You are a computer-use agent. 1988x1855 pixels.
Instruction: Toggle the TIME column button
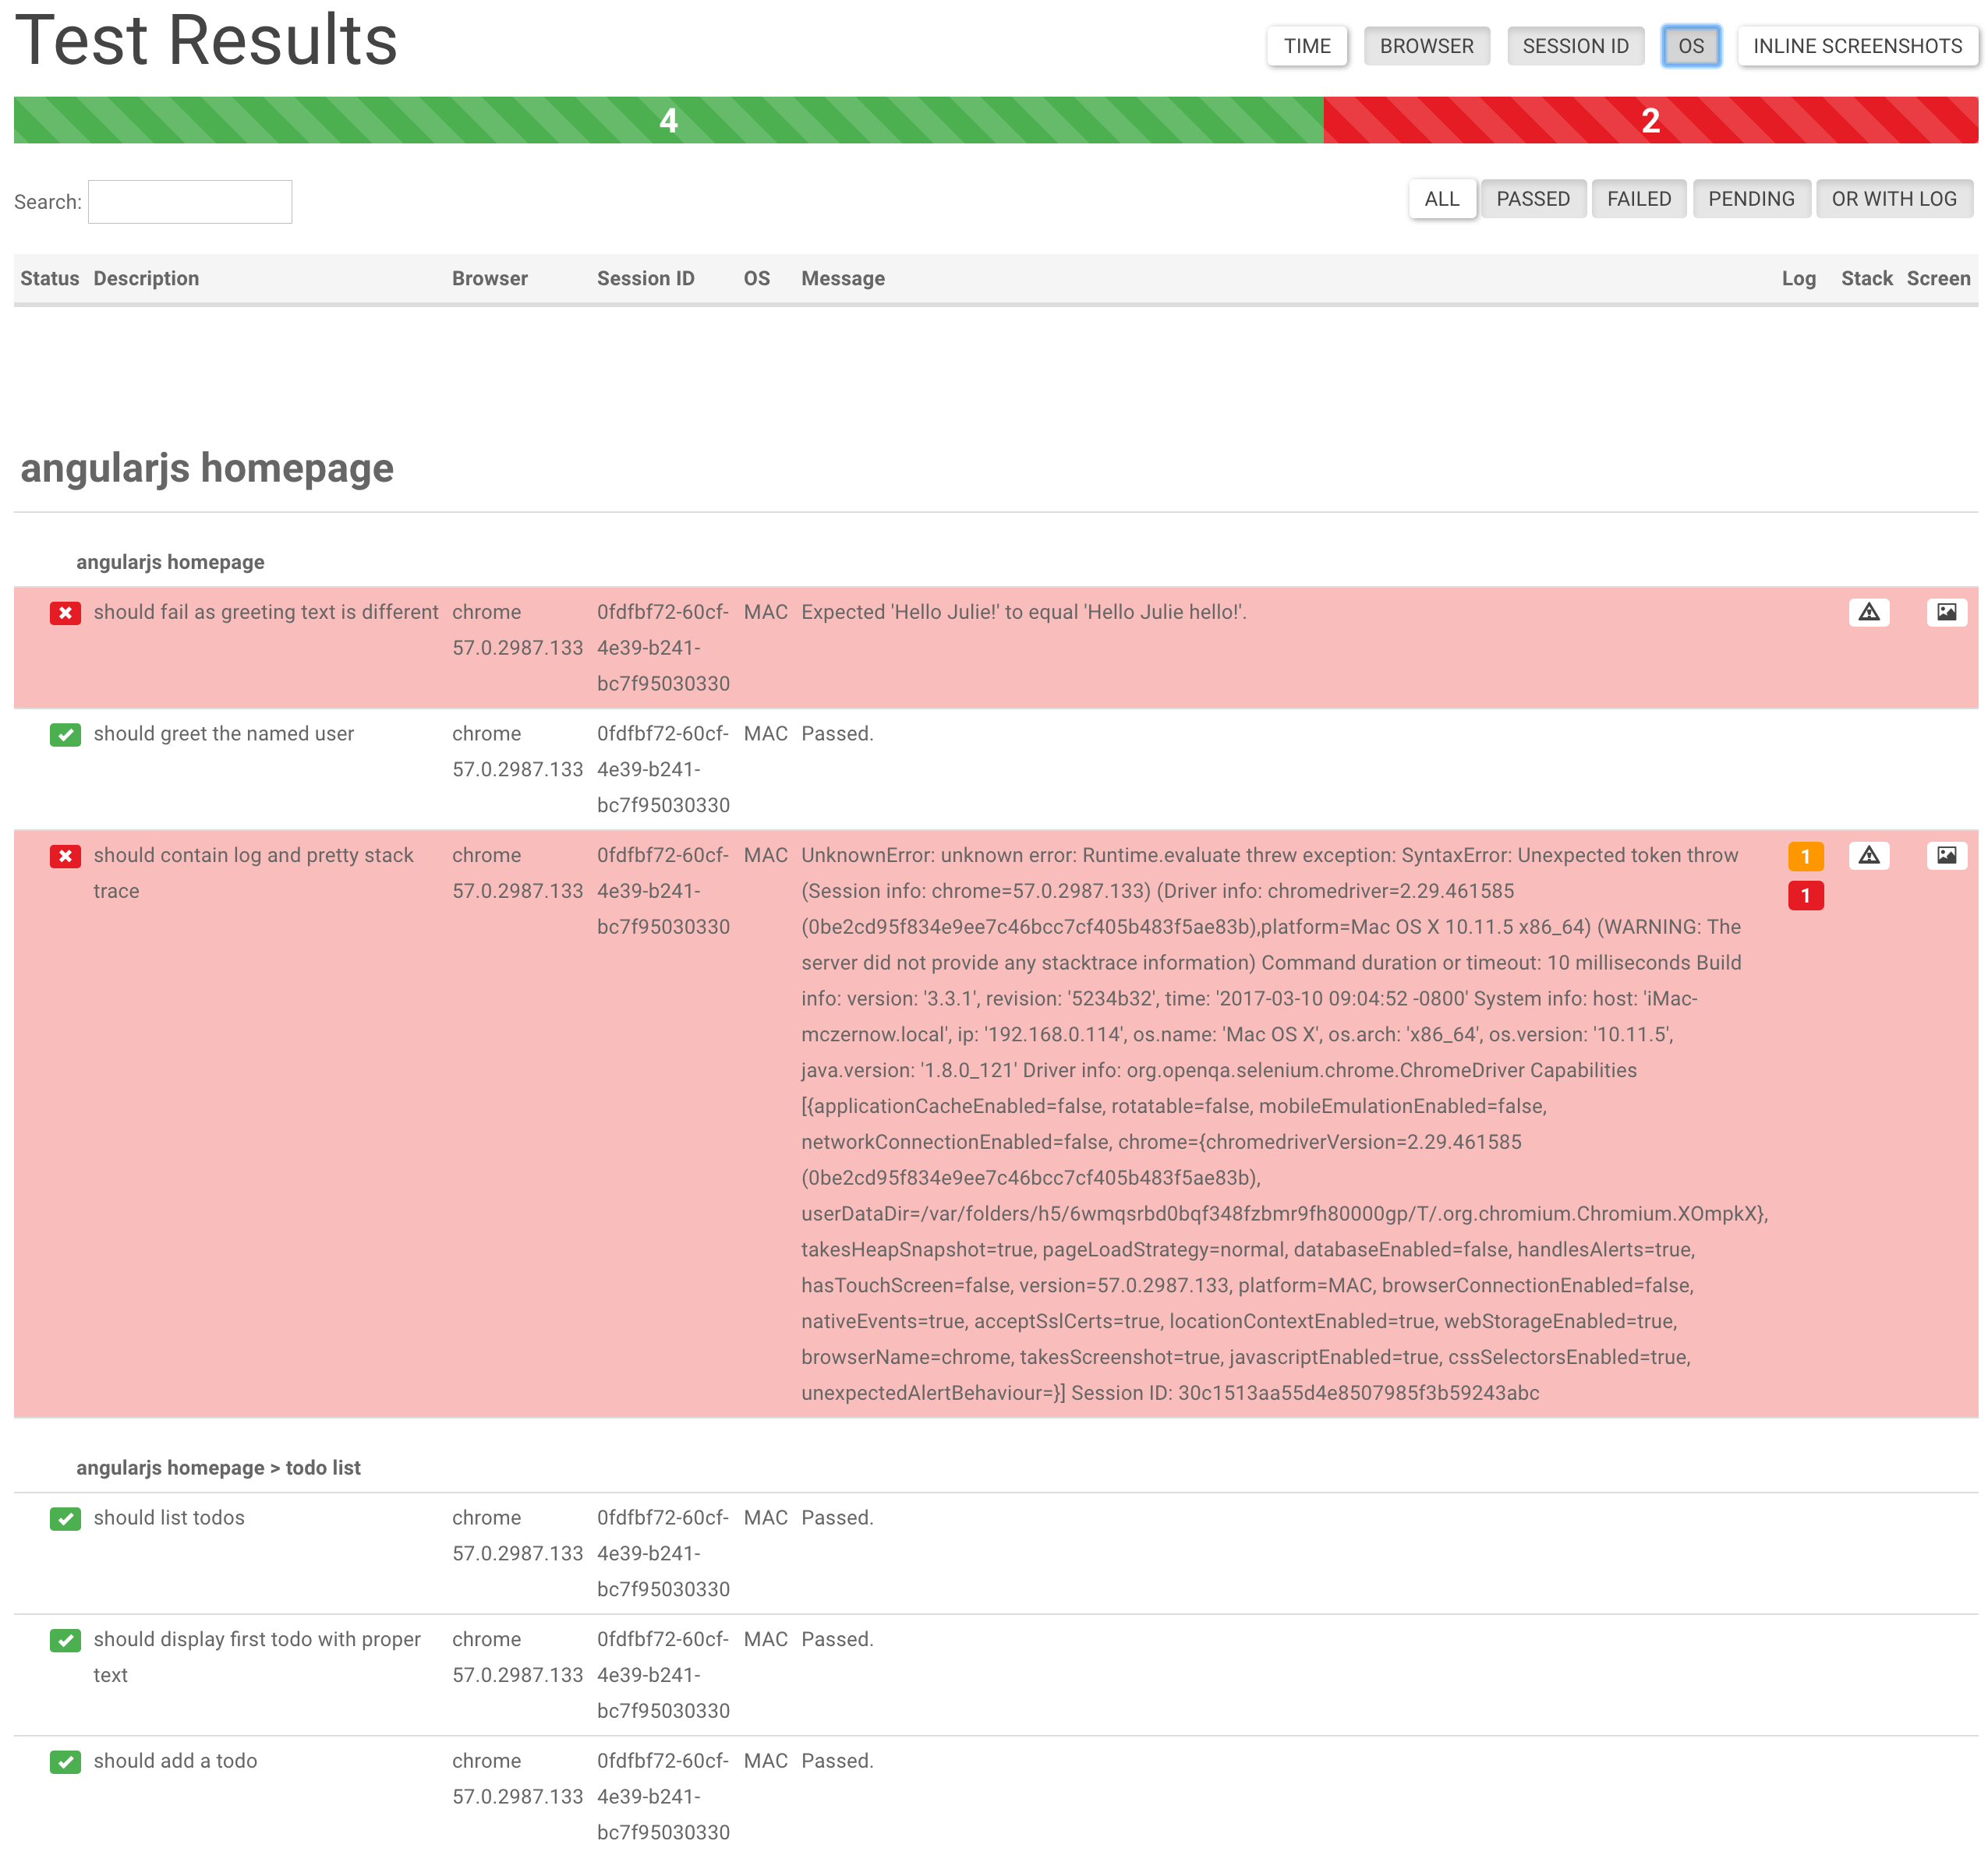coord(1307,46)
